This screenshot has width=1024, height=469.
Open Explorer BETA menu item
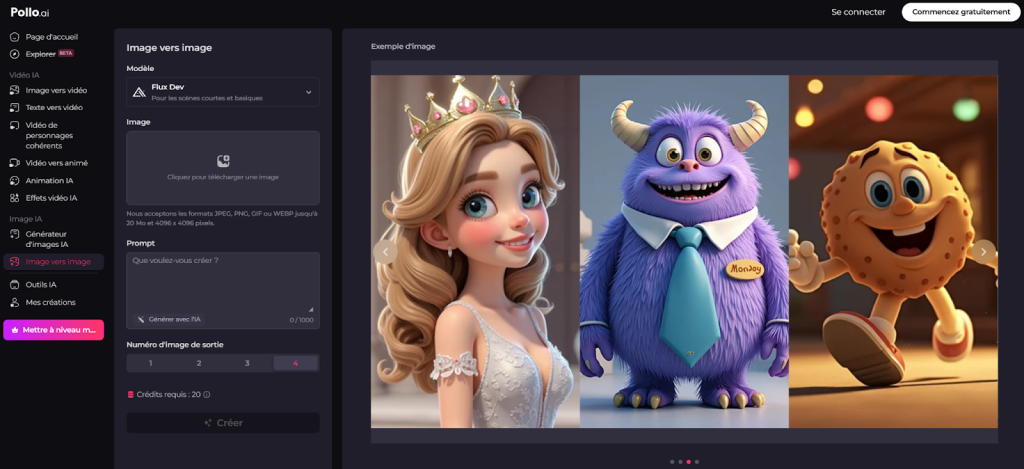pos(52,54)
